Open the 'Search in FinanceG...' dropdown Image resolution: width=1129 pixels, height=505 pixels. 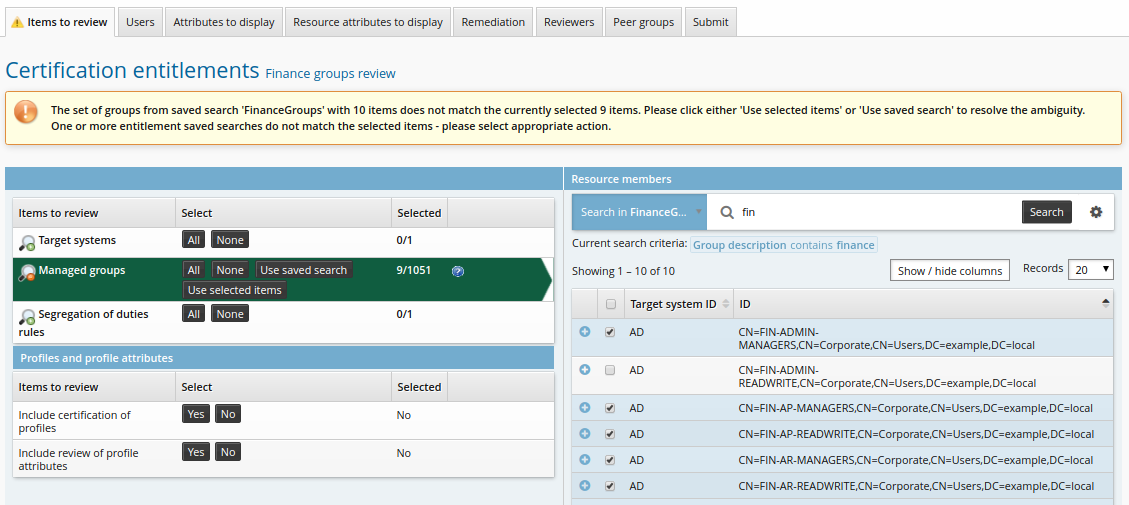click(x=639, y=212)
